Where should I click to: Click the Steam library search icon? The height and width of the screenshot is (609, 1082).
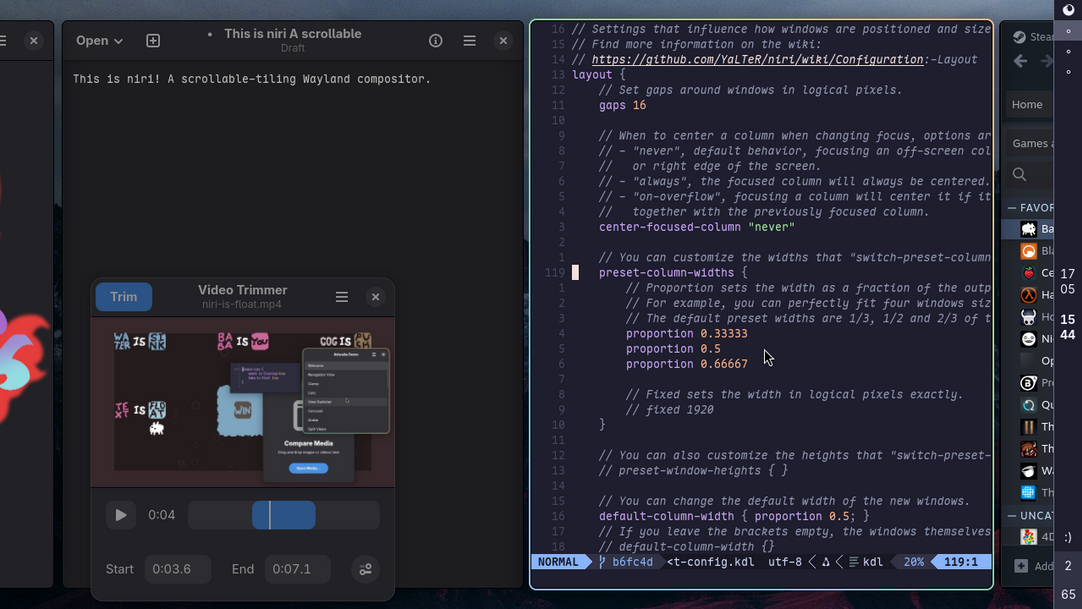(x=1020, y=175)
